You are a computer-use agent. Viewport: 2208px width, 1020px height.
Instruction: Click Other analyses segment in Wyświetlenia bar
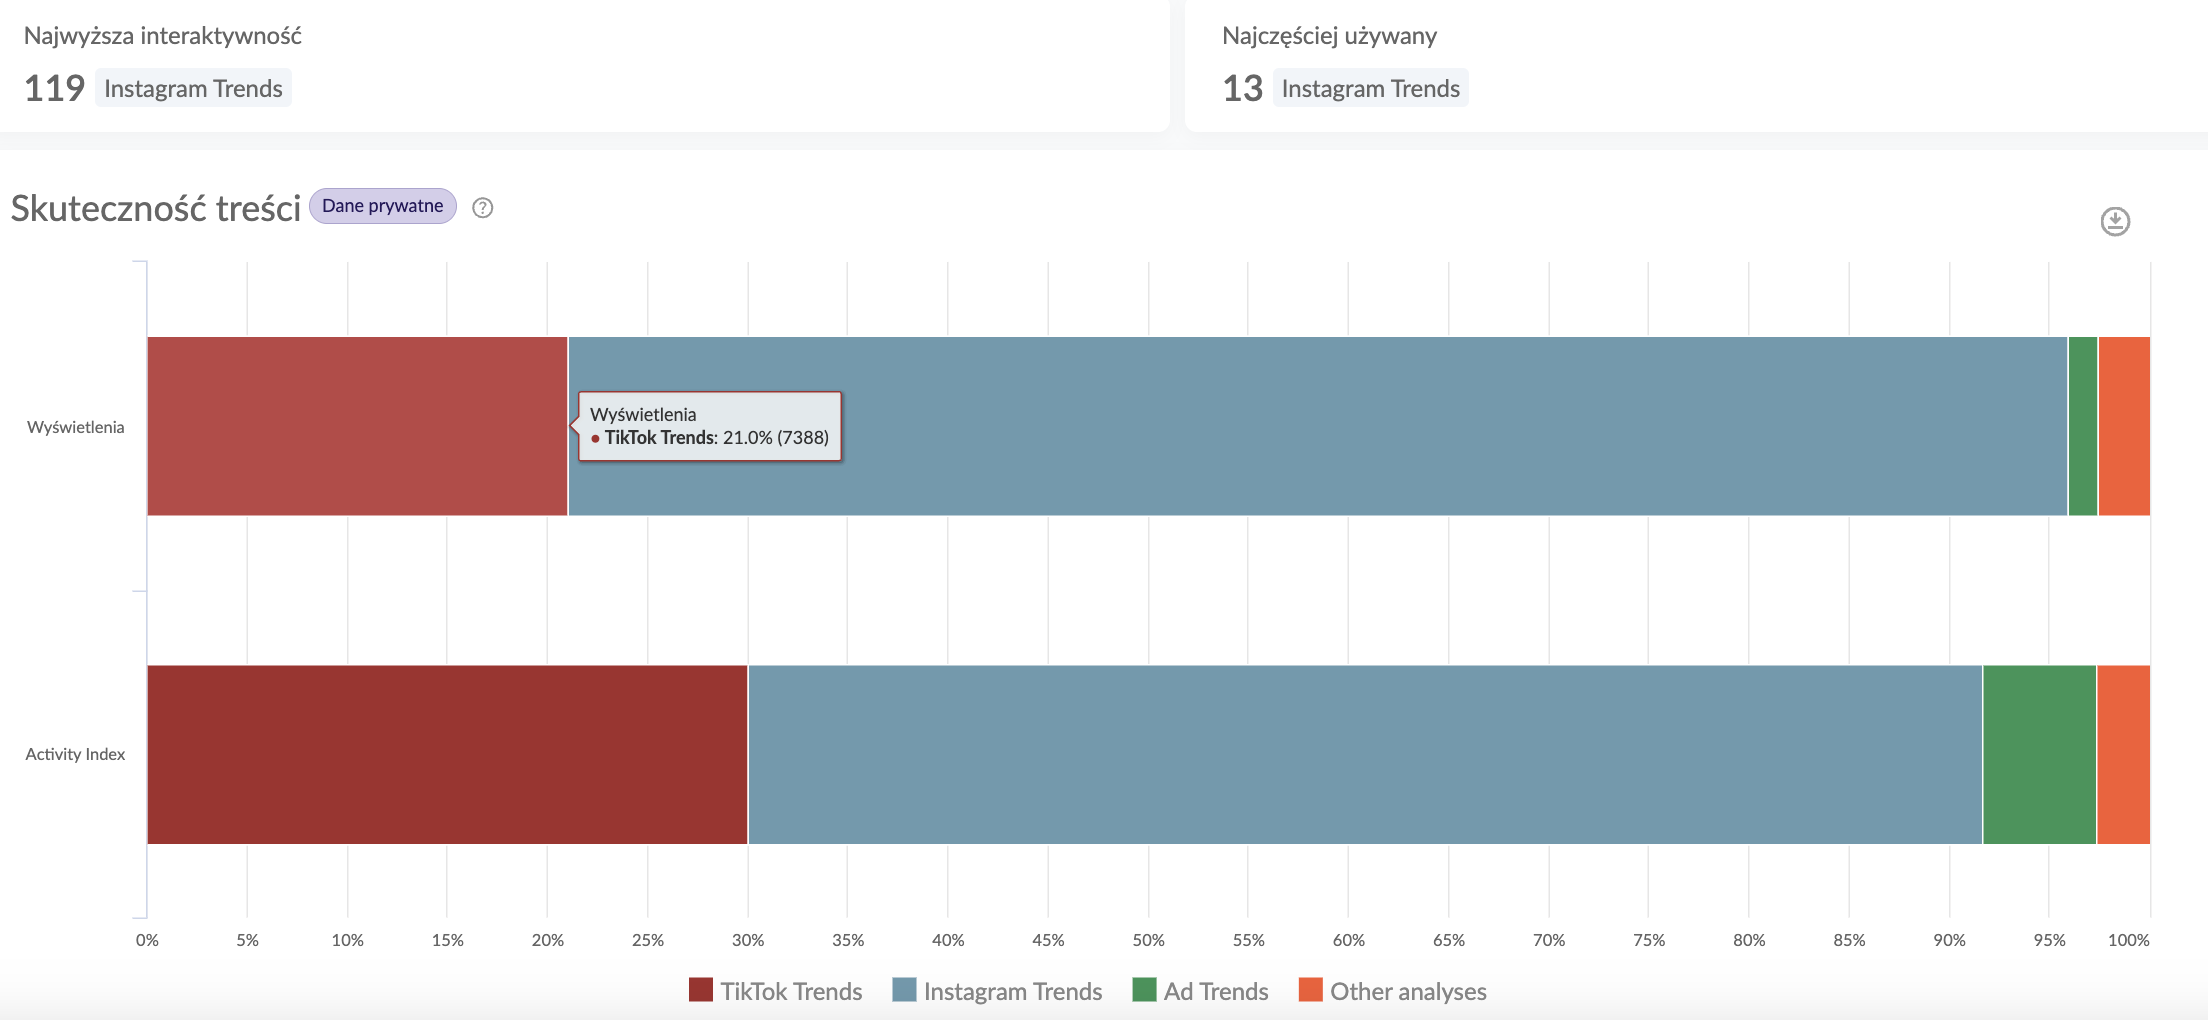pyautogui.click(x=2124, y=426)
